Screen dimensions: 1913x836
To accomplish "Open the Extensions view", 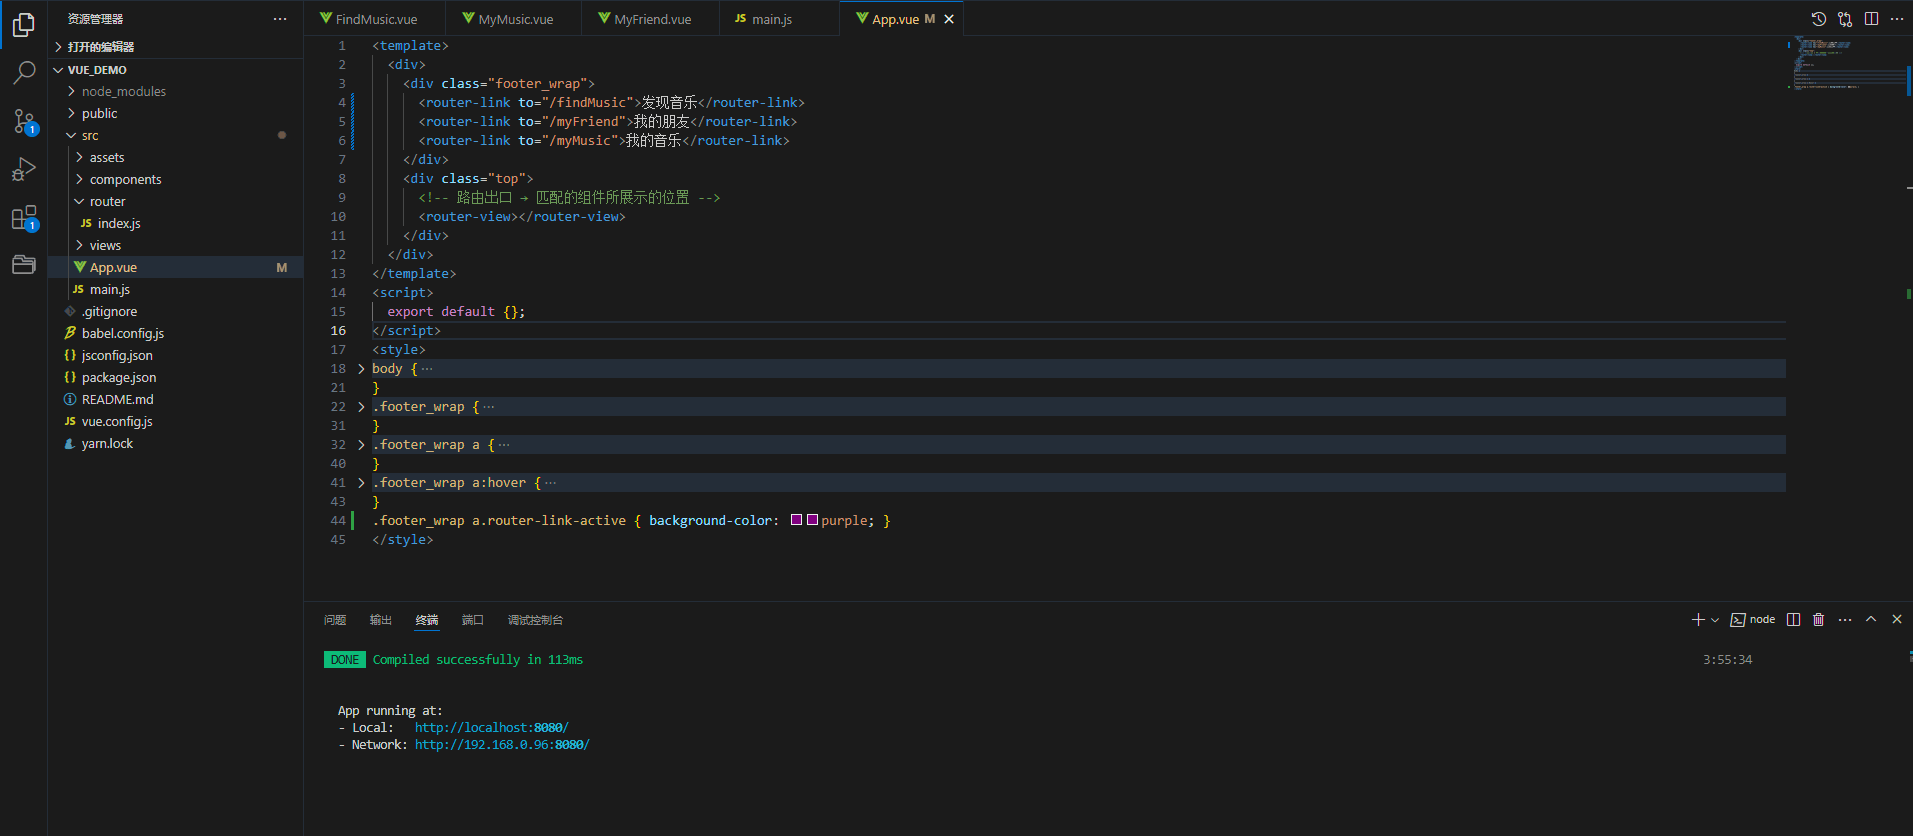I will point(24,218).
